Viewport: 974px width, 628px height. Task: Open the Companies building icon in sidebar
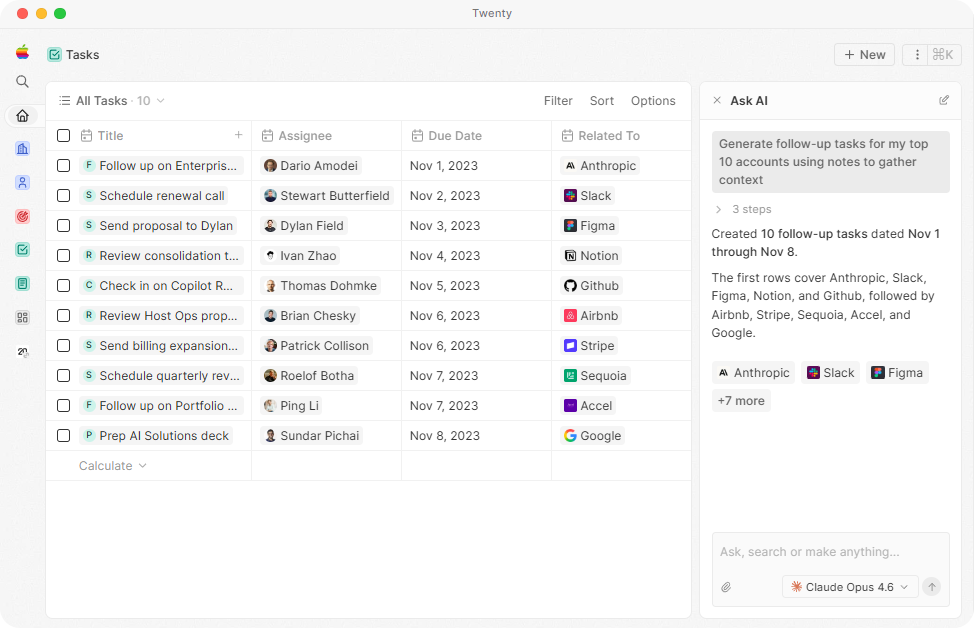pos(22,148)
